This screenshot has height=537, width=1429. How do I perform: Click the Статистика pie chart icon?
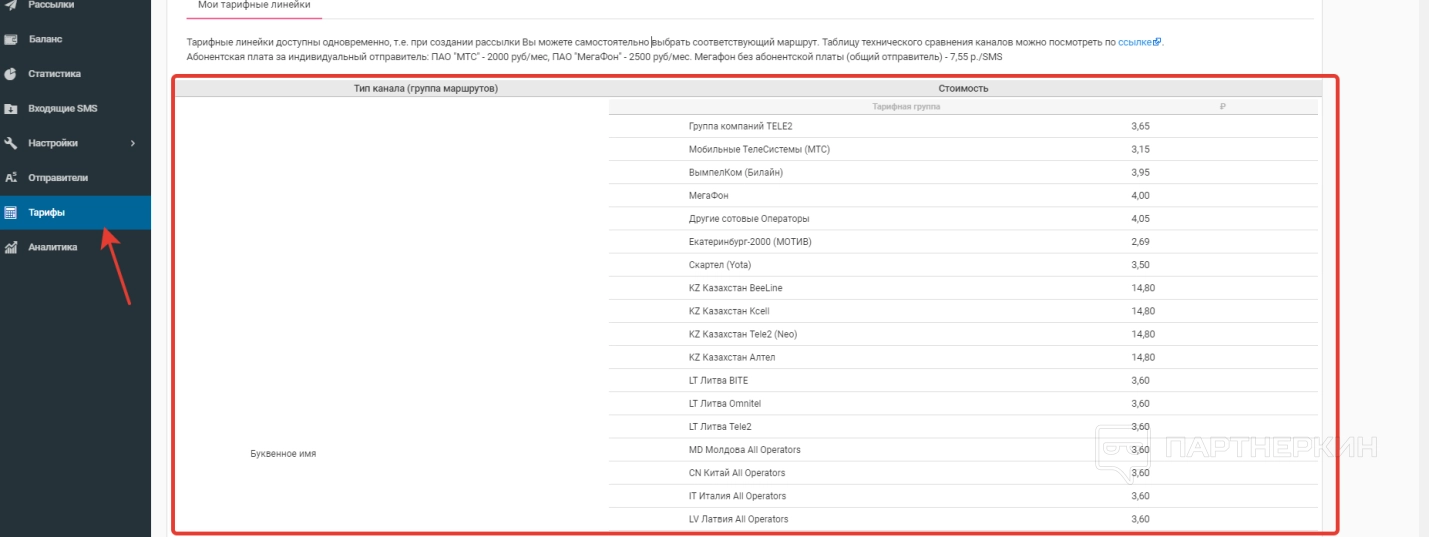[x=11, y=74]
